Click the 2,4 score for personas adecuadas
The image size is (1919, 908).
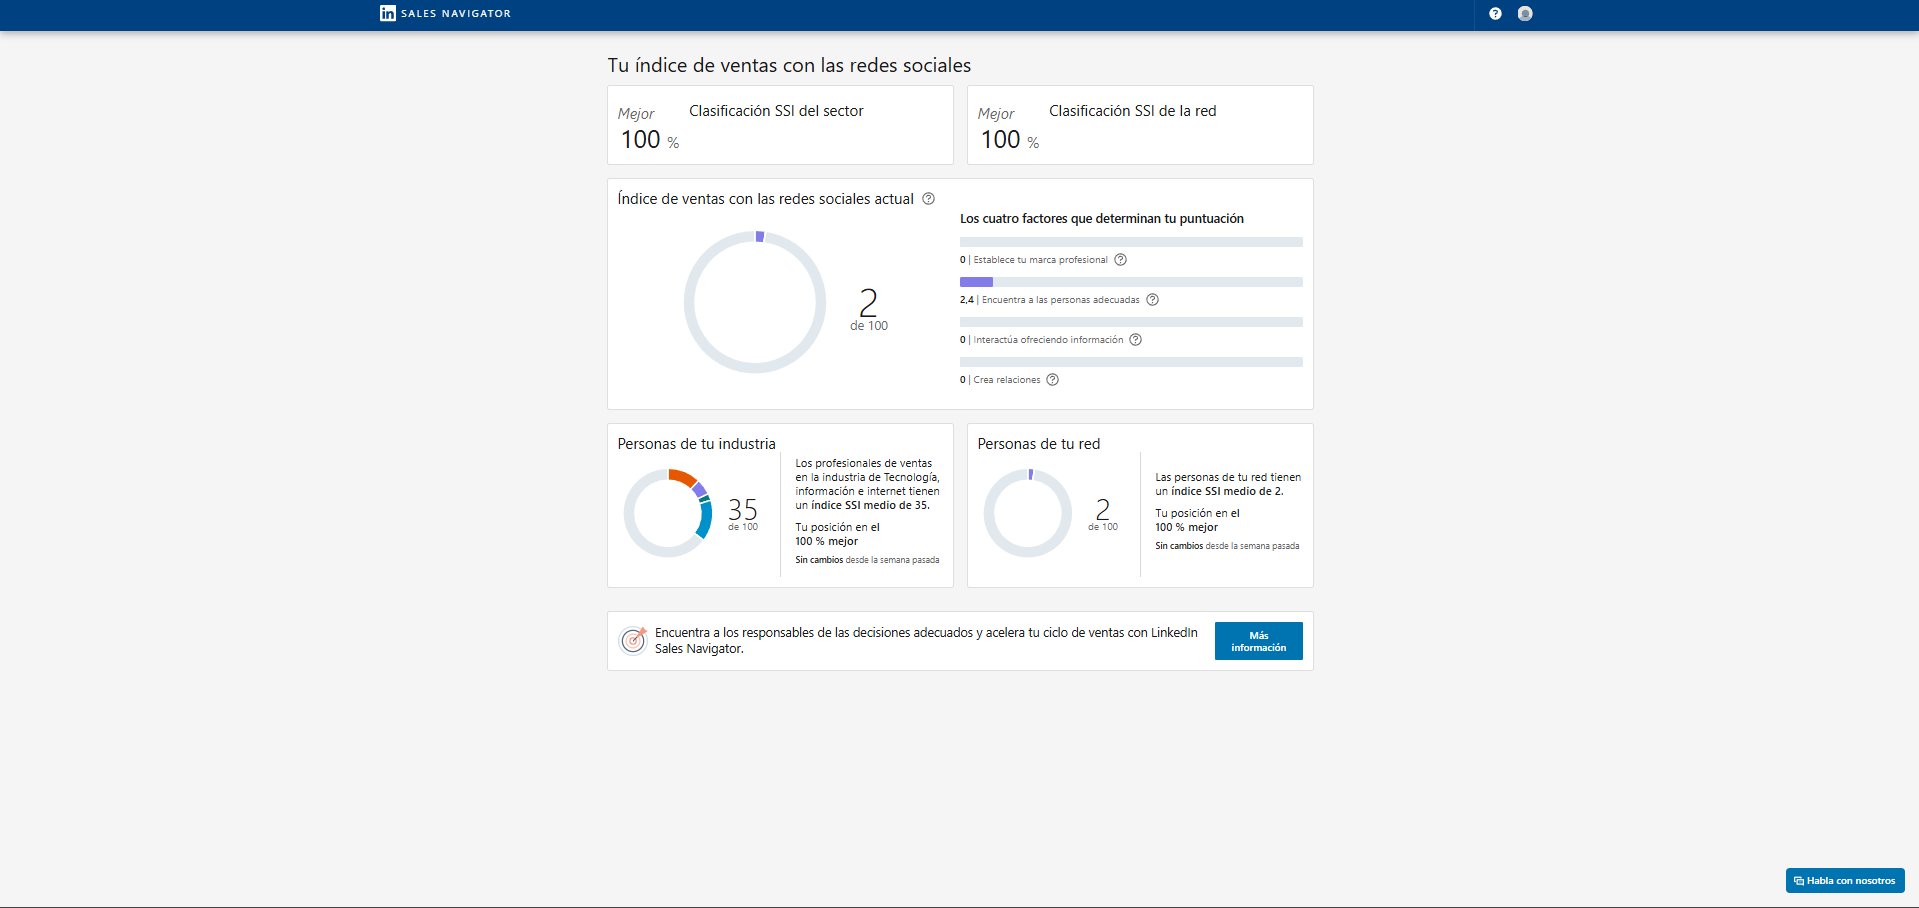click(x=966, y=300)
